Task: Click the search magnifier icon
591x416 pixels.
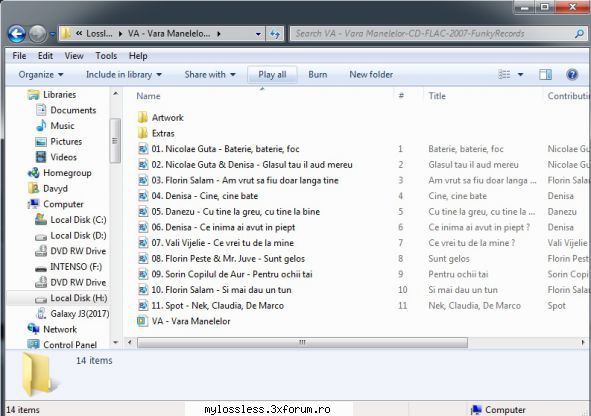Action: click(579, 34)
